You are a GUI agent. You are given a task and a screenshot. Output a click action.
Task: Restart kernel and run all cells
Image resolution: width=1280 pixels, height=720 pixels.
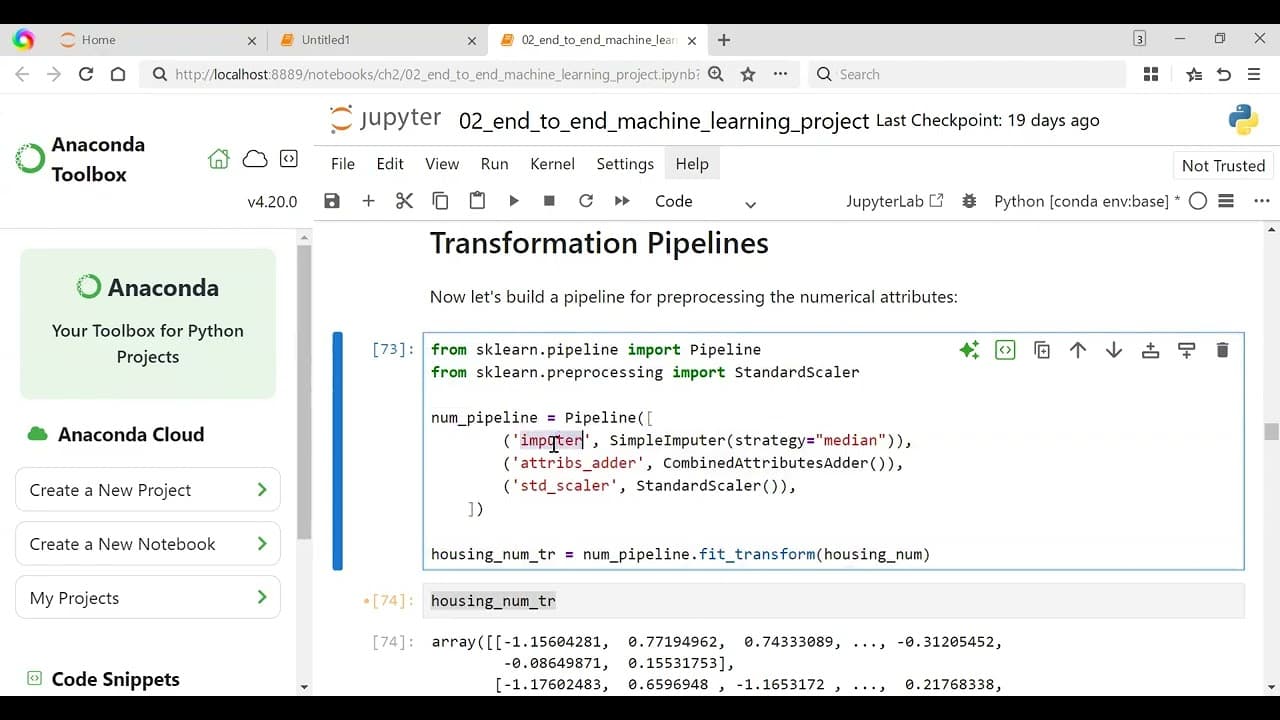pyautogui.click(x=622, y=201)
